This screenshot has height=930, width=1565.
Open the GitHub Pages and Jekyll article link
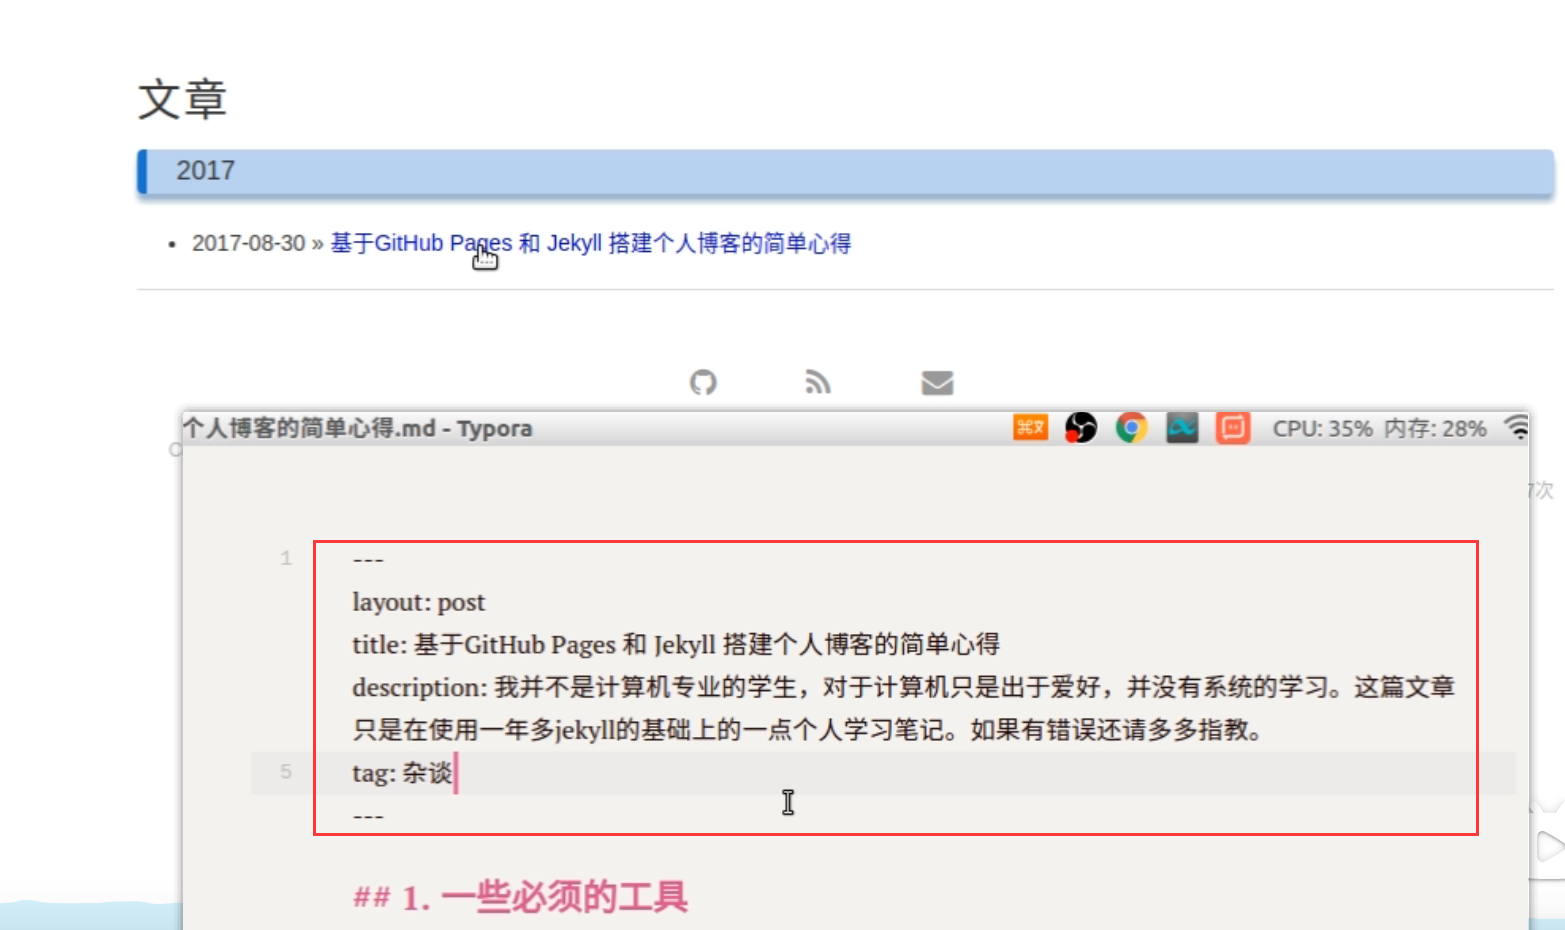pos(591,243)
